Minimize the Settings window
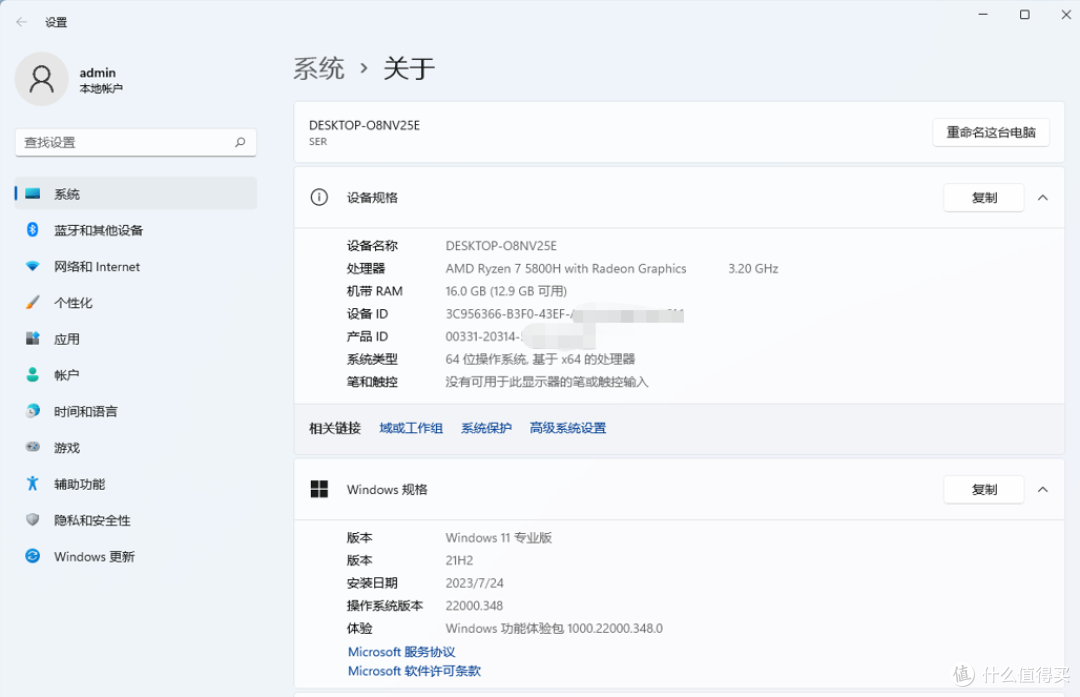 [983, 14]
